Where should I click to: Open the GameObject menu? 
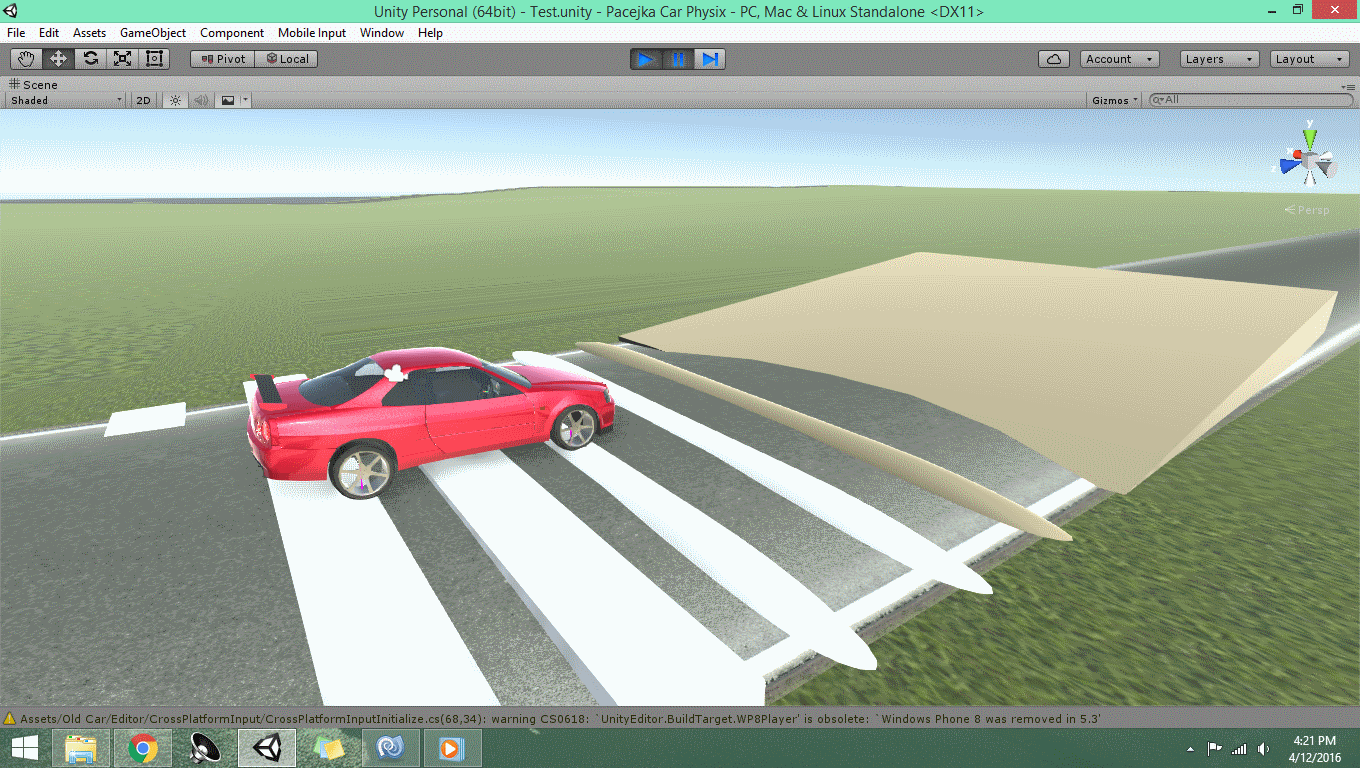click(153, 33)
